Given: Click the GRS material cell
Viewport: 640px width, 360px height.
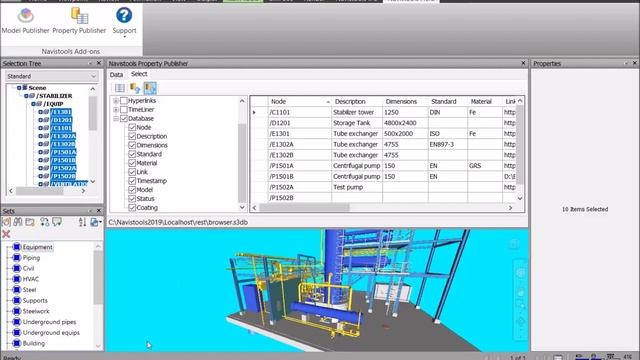Looking at the screenshot, I should 485,166.
